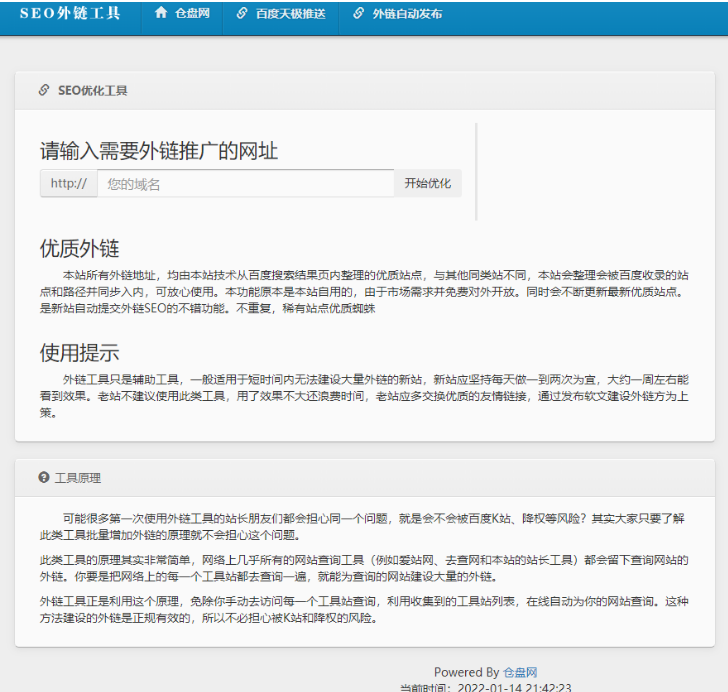Click paragraph starting 外链工具只是辅助工具
Image resolution: width=728 pixels, height=692 pixels.
pyautogui.click(x=364, y=396)
